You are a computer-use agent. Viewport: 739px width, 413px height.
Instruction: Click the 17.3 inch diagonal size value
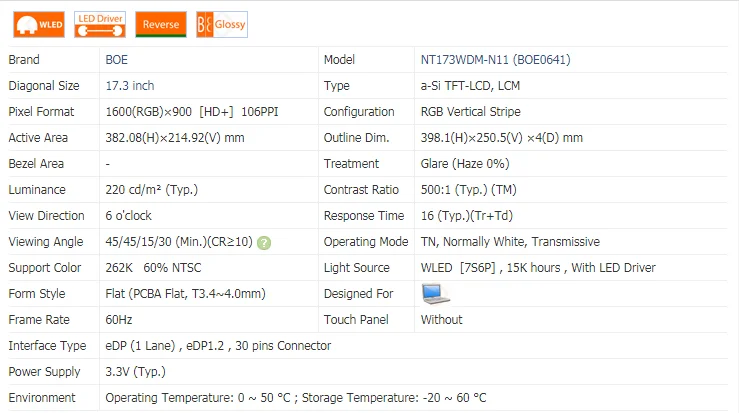(x=130, y=86)
